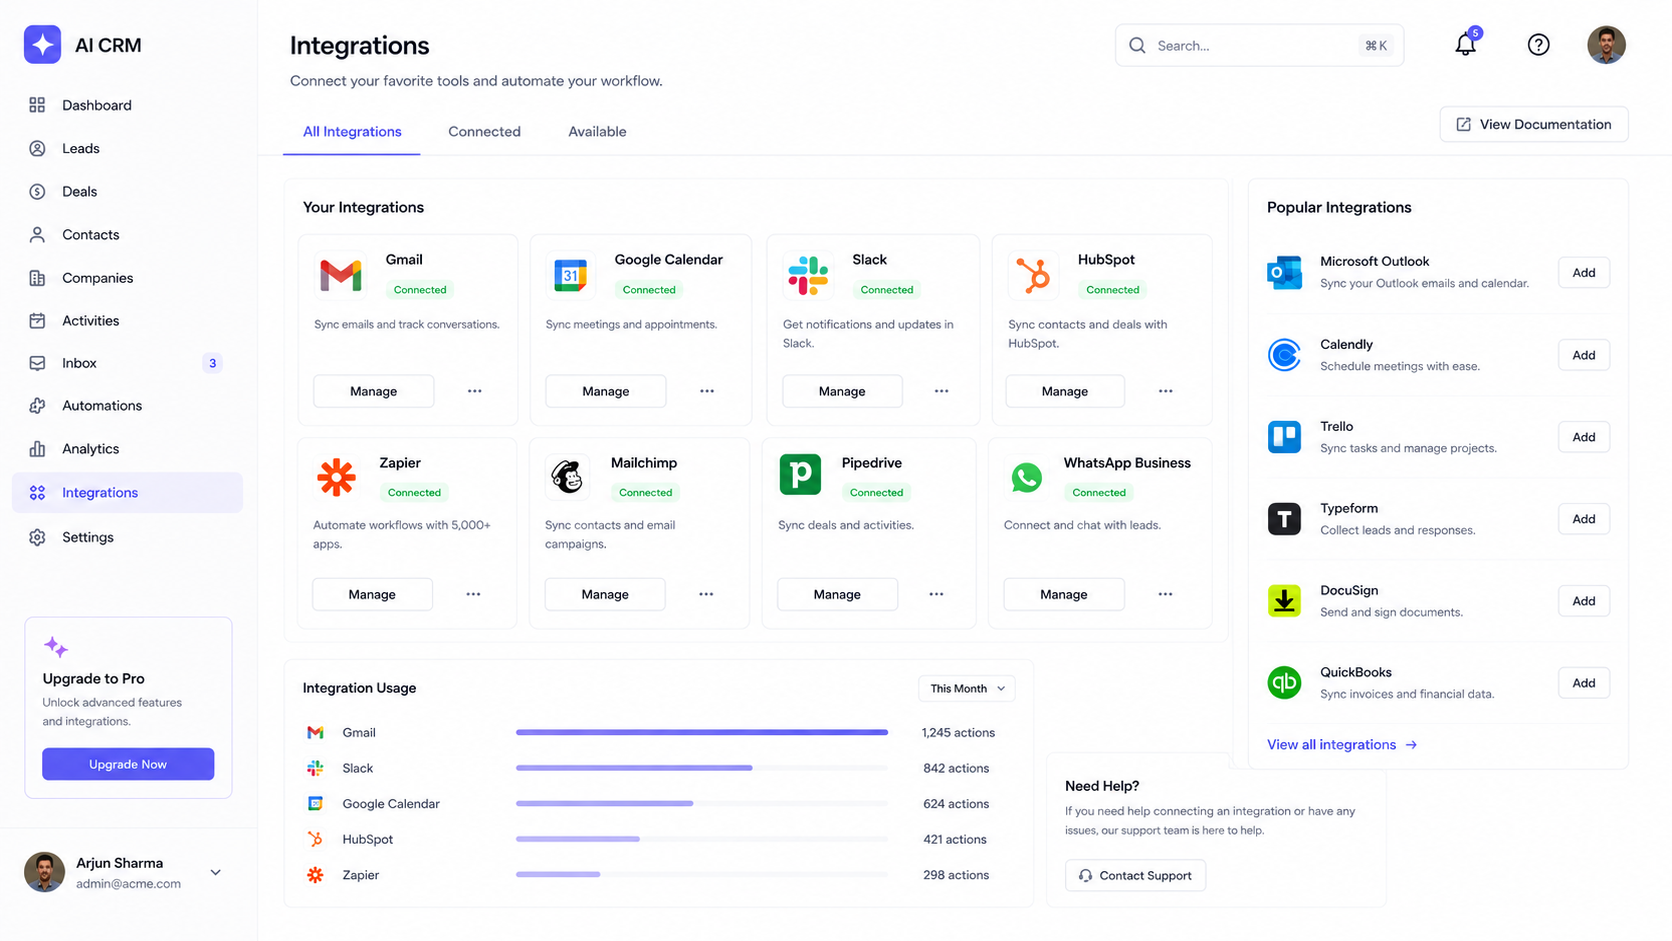Open more options for Slack card
The height and width of the screenshot is (941, 1672).
[941, 391]
